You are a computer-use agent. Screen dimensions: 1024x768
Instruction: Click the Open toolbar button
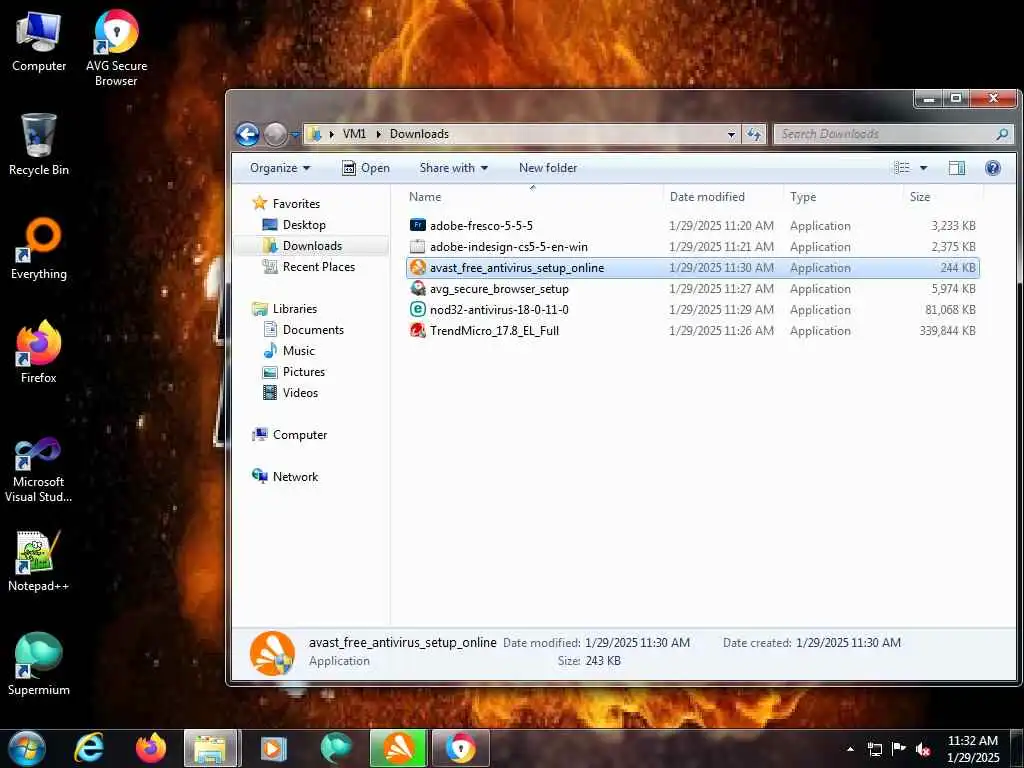tap(366, 168)
